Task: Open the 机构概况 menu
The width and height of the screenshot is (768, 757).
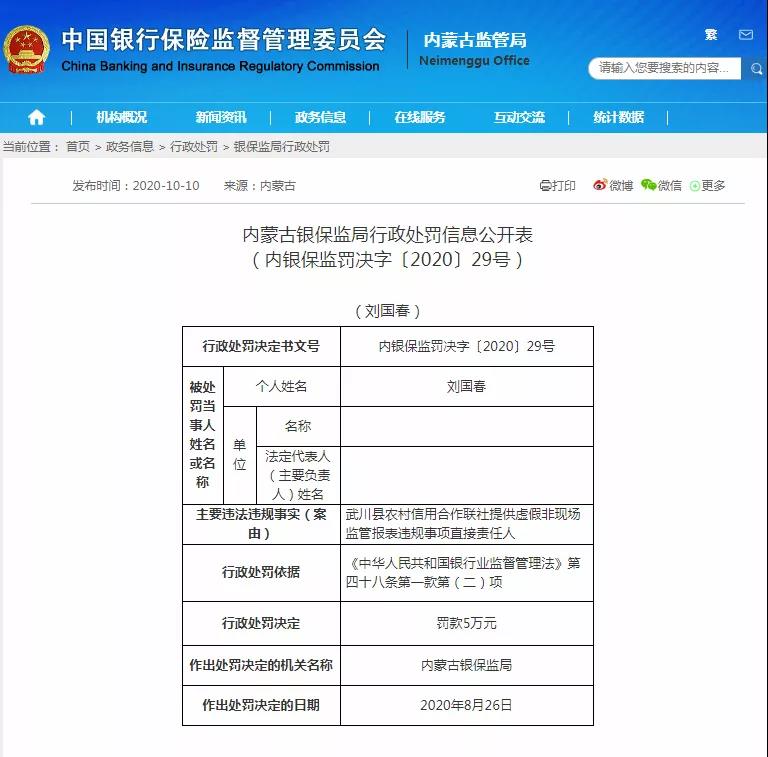Action: pyautogui.click(x=122, y=117)
